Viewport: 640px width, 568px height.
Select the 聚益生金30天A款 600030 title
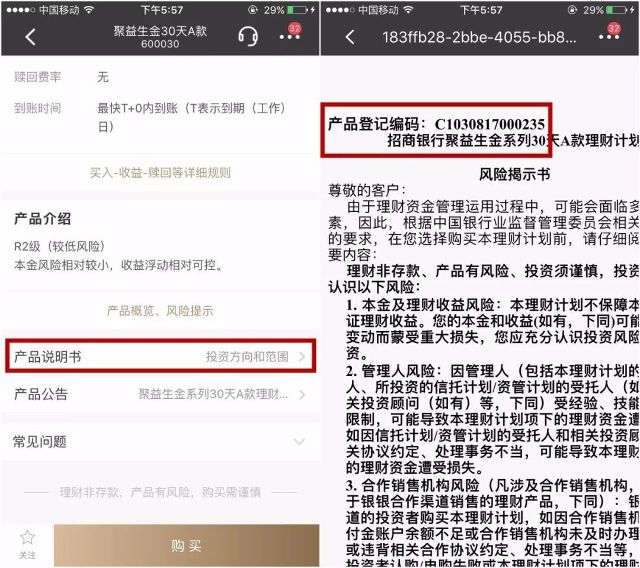[x=160, y=37]
